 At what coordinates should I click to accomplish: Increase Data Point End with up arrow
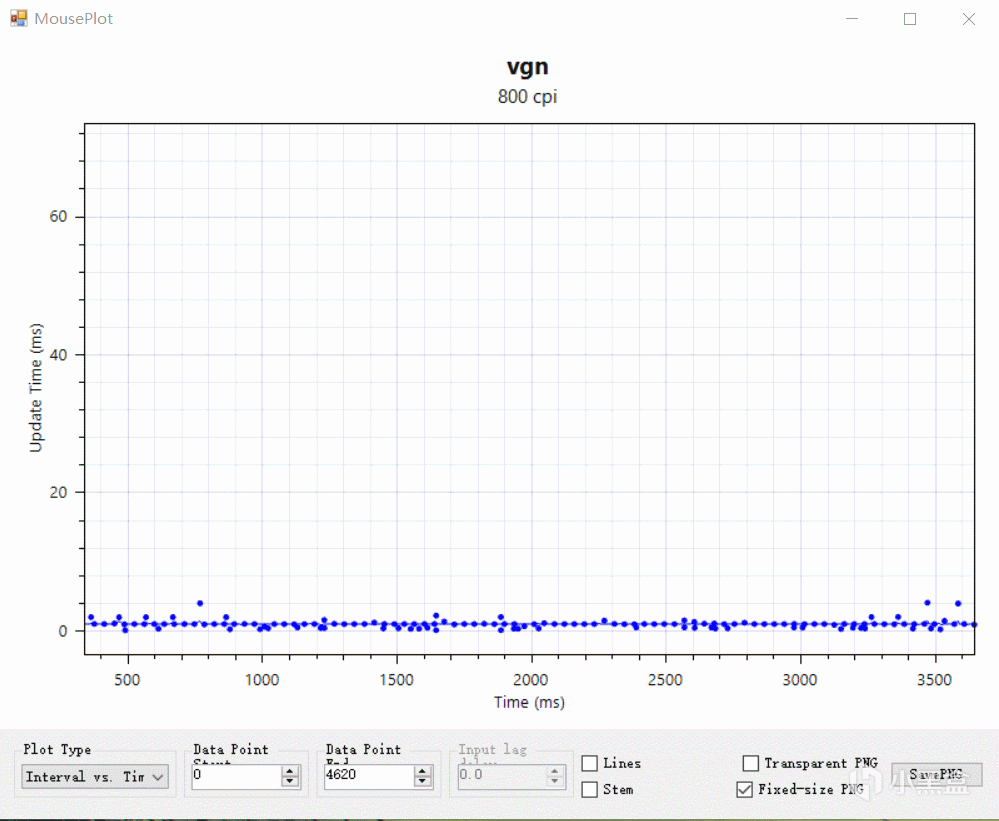[x=422, y=771]
